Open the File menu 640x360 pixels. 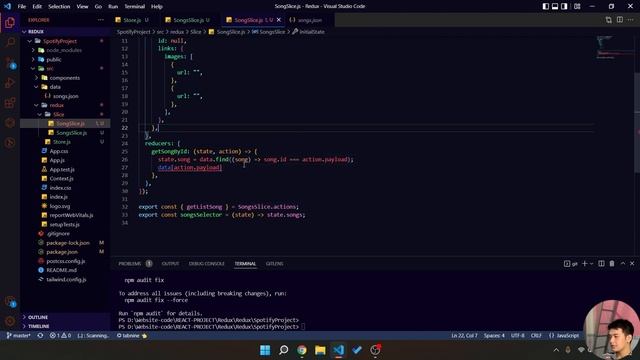pyautogui.click(x=22, y=6)
